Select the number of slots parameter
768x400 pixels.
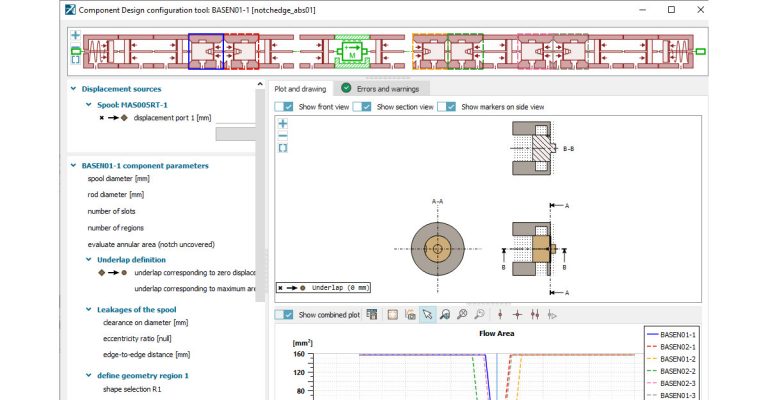pos(111,212)
